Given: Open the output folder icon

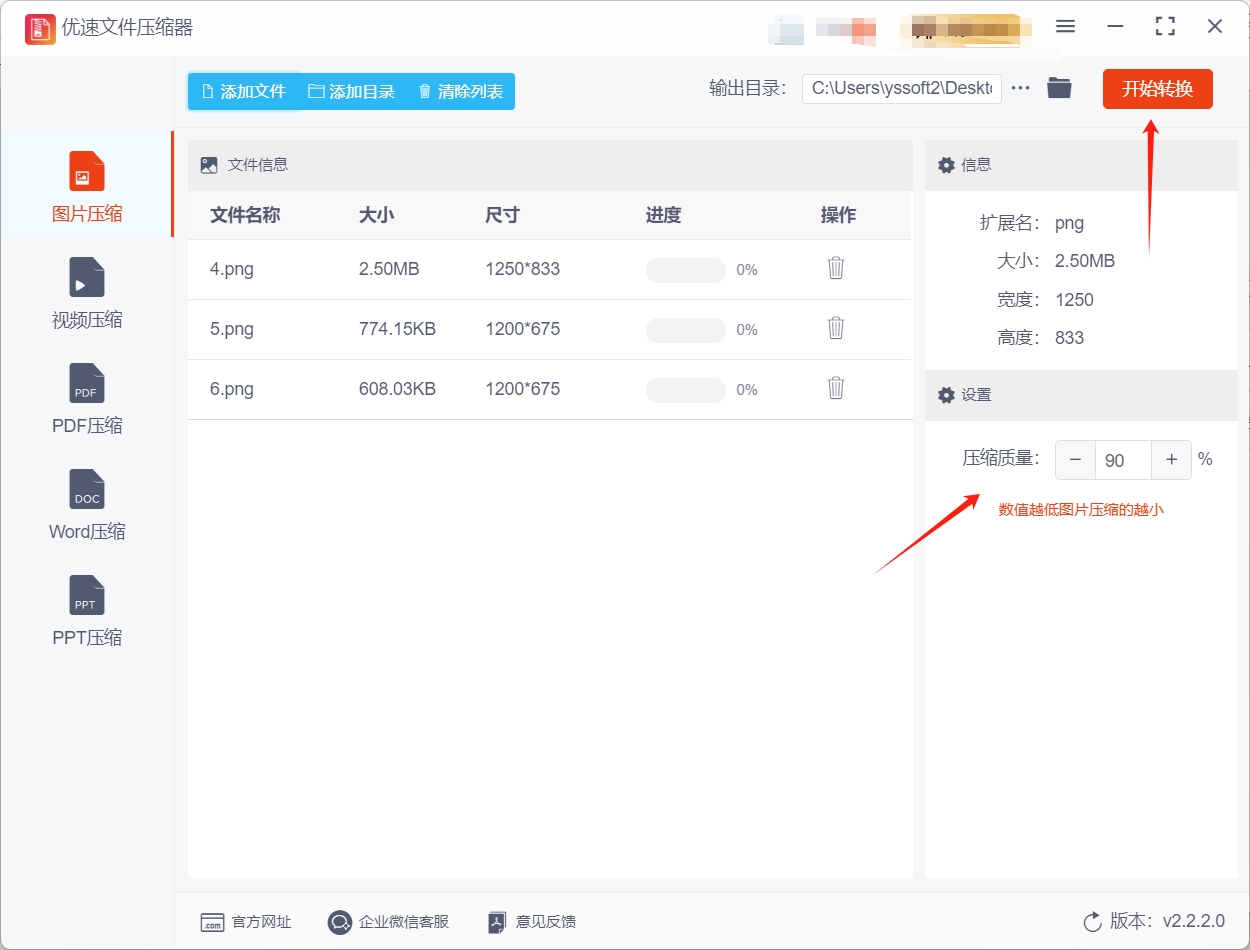Looking at the screenshot, I should click(x=1059, y=88).
